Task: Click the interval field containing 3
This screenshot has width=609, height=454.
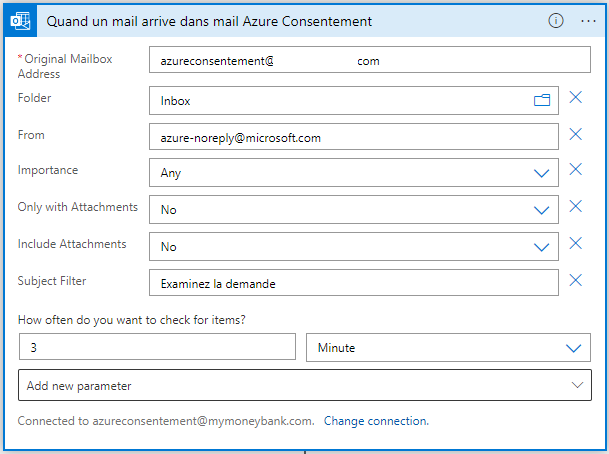Action: (157, 347)
